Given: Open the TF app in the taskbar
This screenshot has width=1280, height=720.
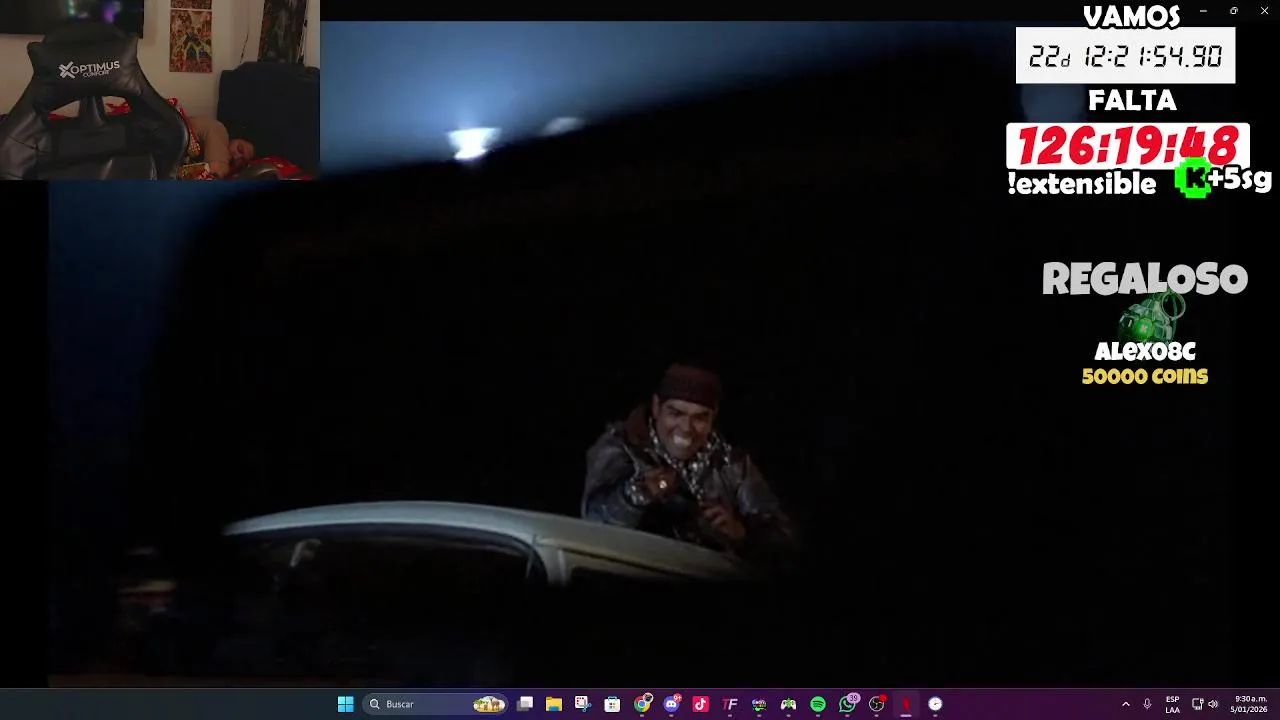Looking at the screenshot, I should pyautogui.click(x=730, y=704).
